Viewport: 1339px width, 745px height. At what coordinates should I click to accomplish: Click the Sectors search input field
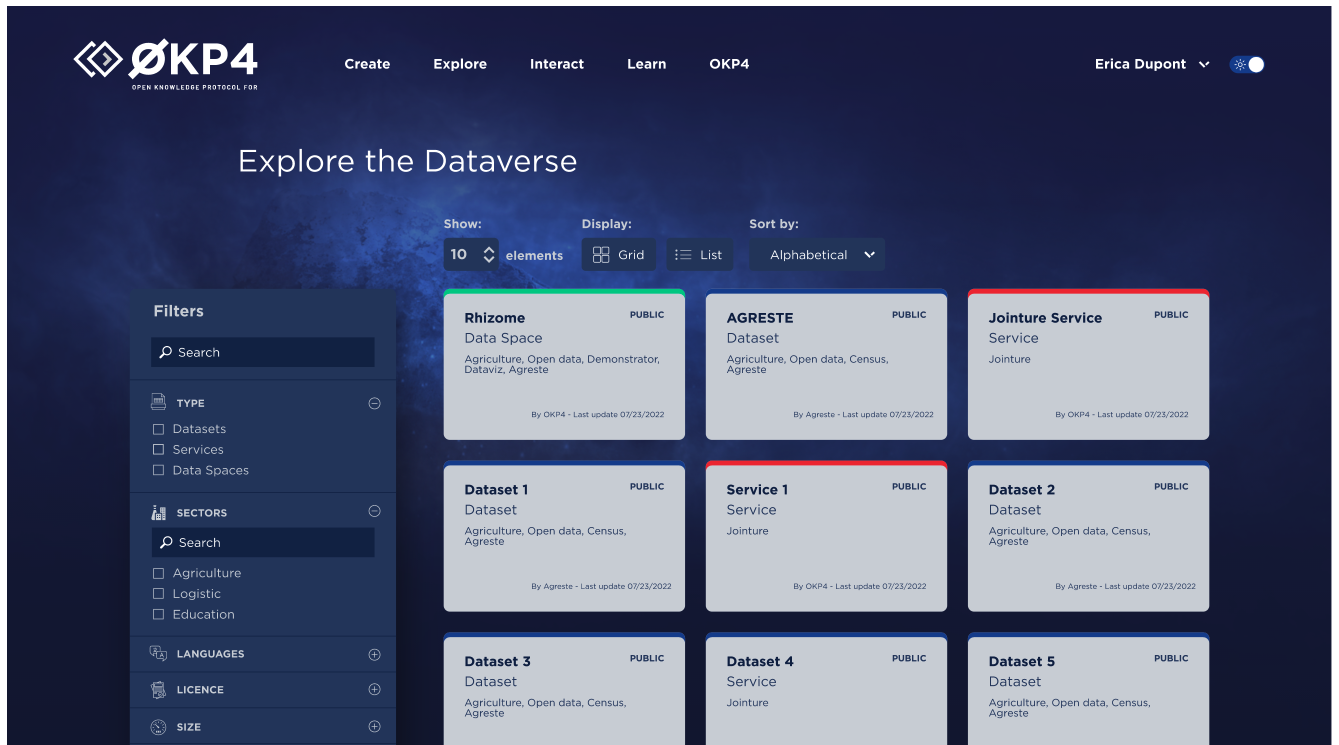pyautogui.click(x=263, y=542)
